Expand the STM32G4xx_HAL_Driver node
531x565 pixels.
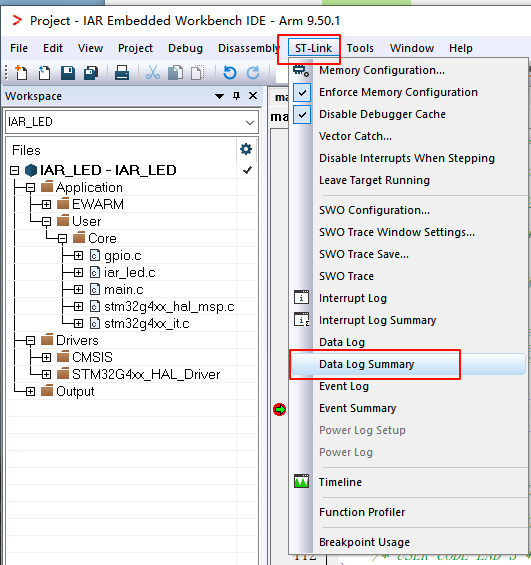coord(46,374)
